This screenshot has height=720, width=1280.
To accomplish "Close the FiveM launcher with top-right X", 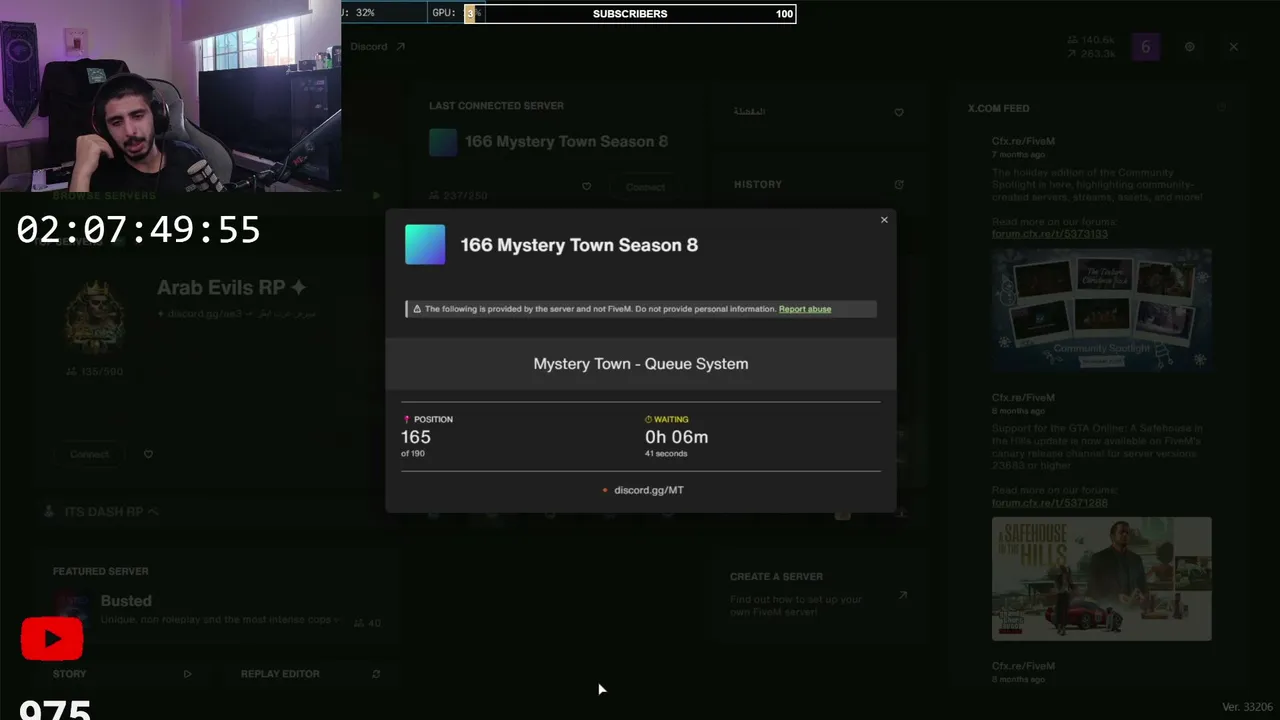I will click(x=1233, y=47).
